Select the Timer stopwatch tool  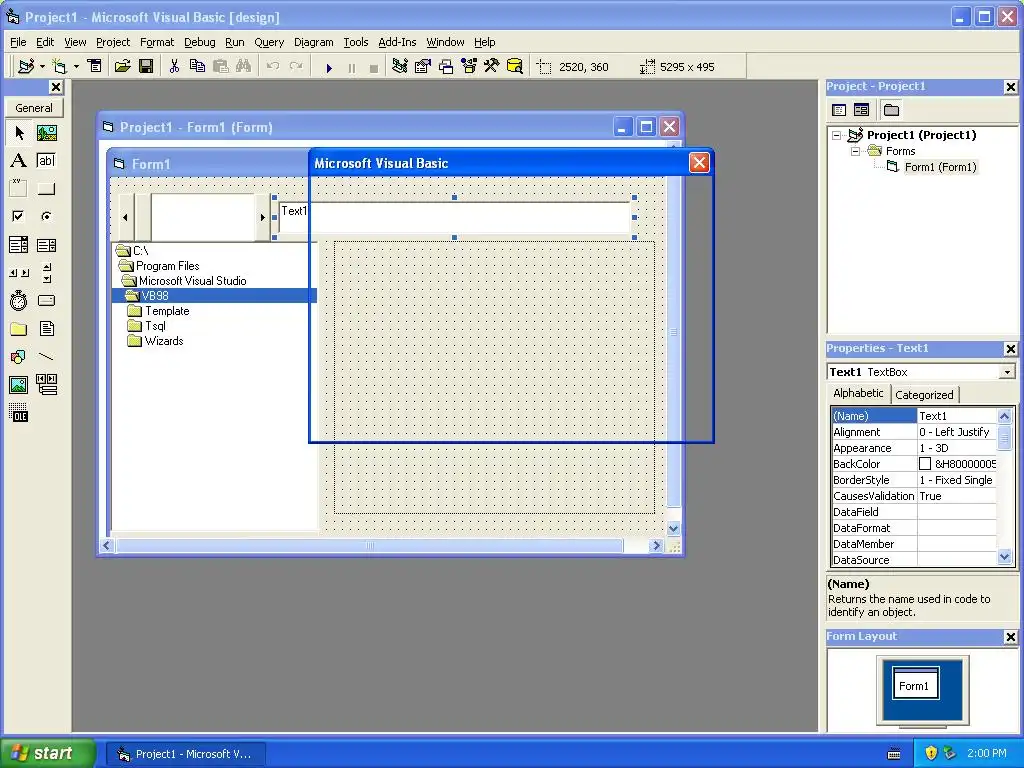(19, 301)
